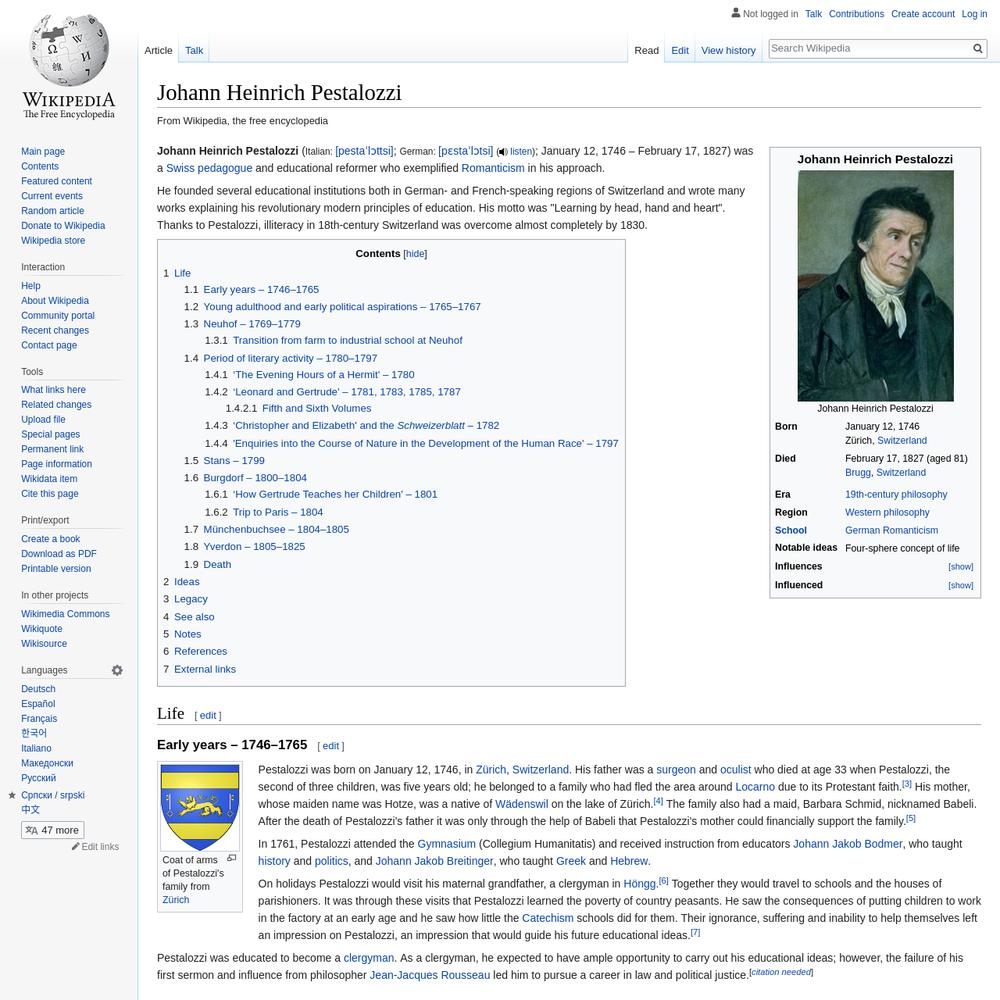Jump to Stans – 1799 in contents
This screenshot has height=1000, width=1000.
tap(234, 460)
